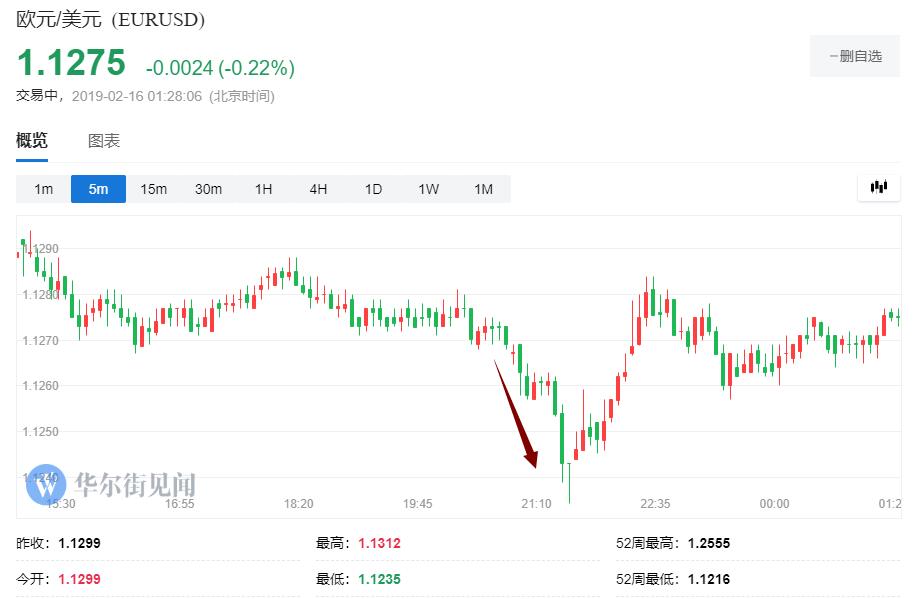921x599 pixels.
Task: Select the 1D timeframe
Action: (x=373, y=189)
